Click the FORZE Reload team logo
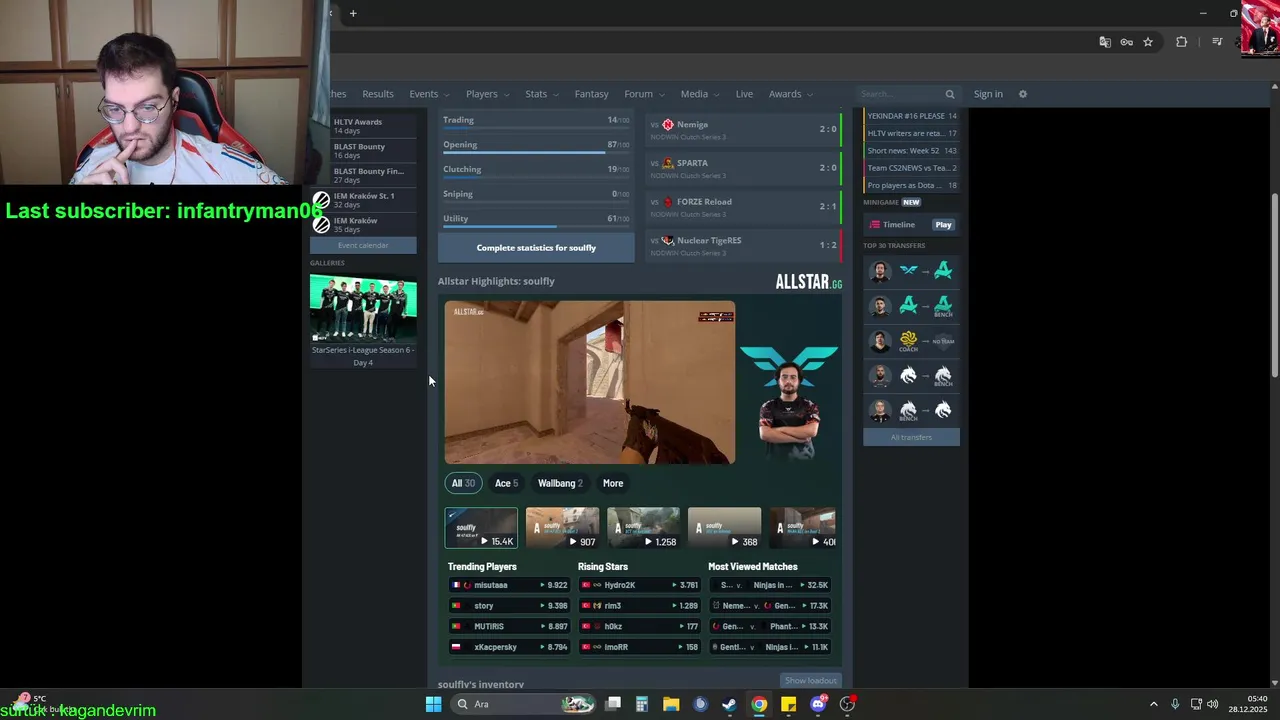The image size is (1280, 720). [x=668, y=202]
